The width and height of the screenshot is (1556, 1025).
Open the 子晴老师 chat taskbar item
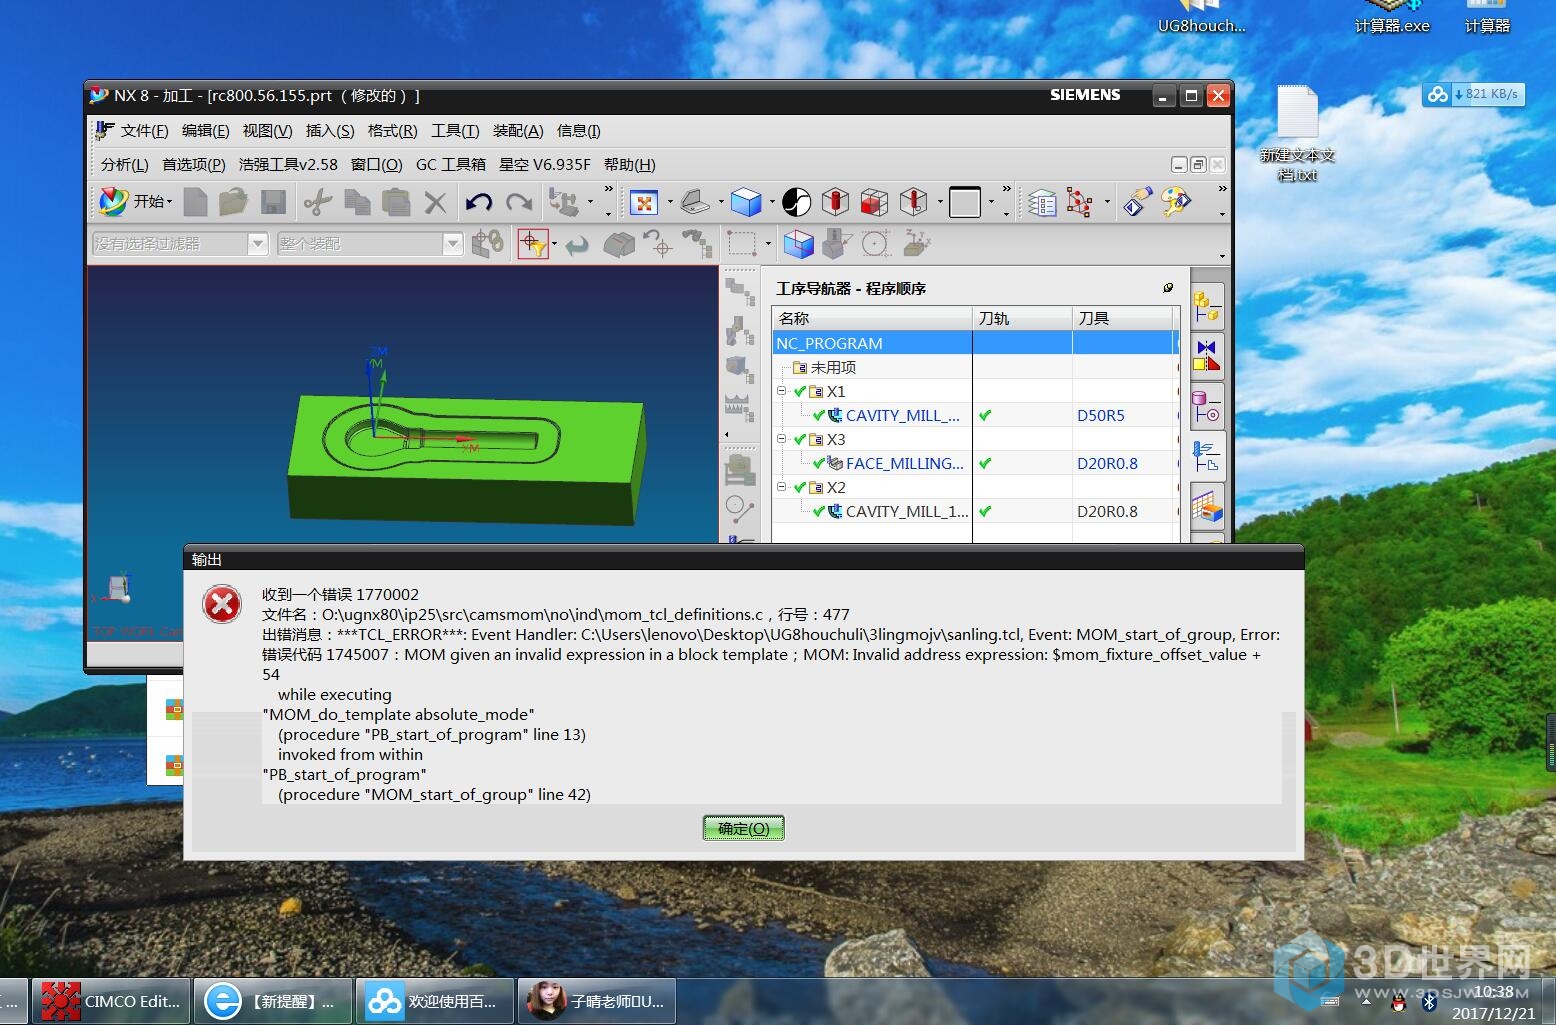[x=596, y=1001]
